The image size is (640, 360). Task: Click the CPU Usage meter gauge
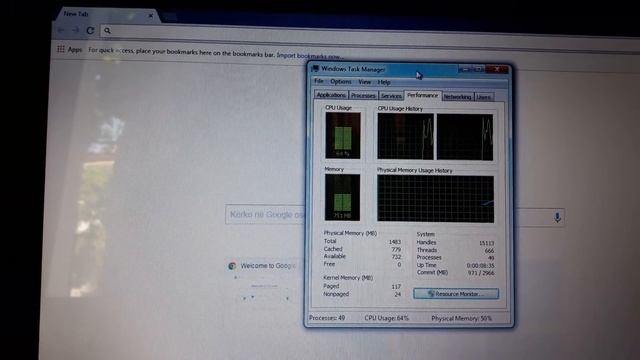pos(343,135)
